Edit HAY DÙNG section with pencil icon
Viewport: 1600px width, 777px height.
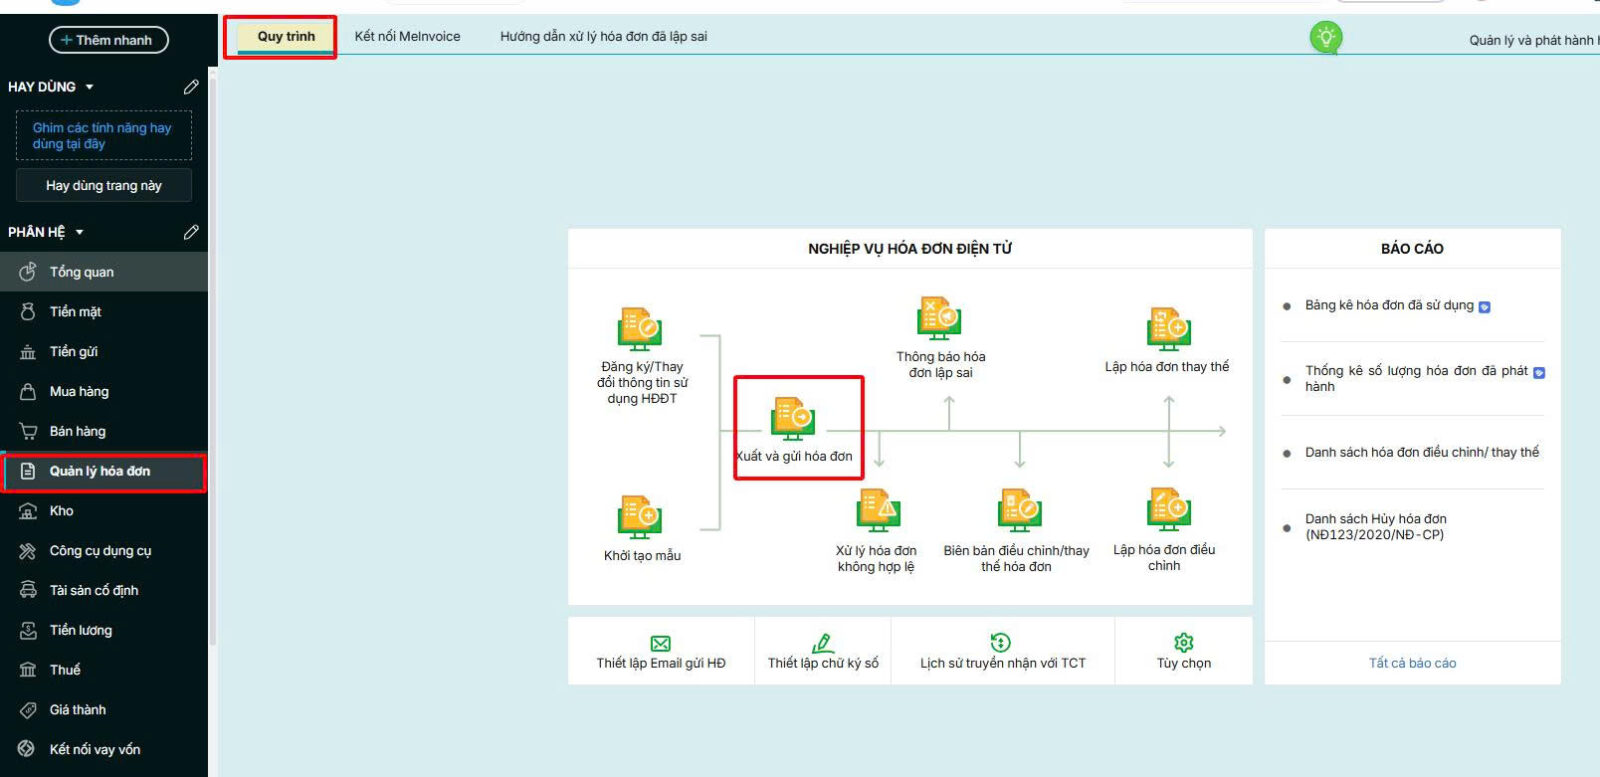[x=191, y=87]
